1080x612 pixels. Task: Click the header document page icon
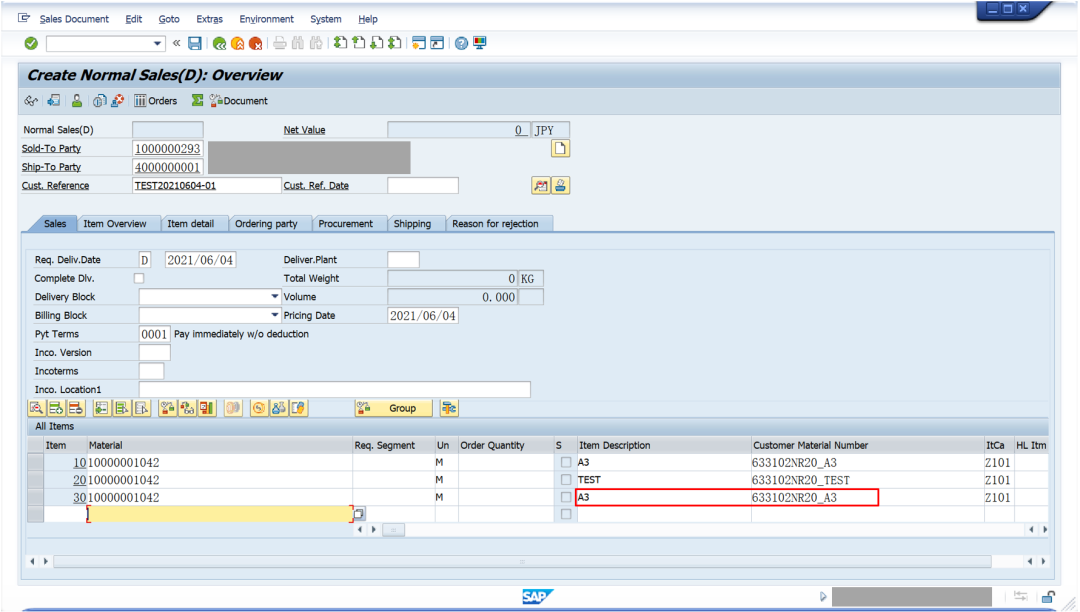click(560, 149)
